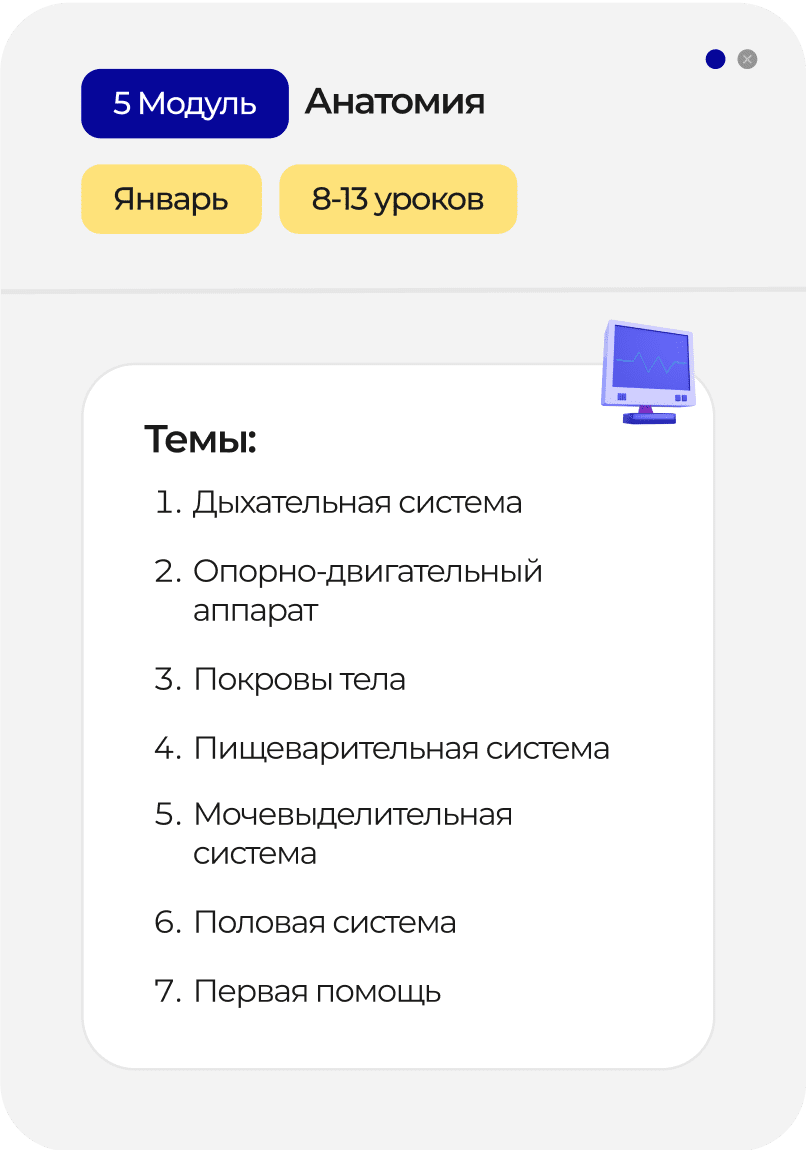Click the word система under item five
Viewport: 806px width, 1150px height.
[254, 854]
